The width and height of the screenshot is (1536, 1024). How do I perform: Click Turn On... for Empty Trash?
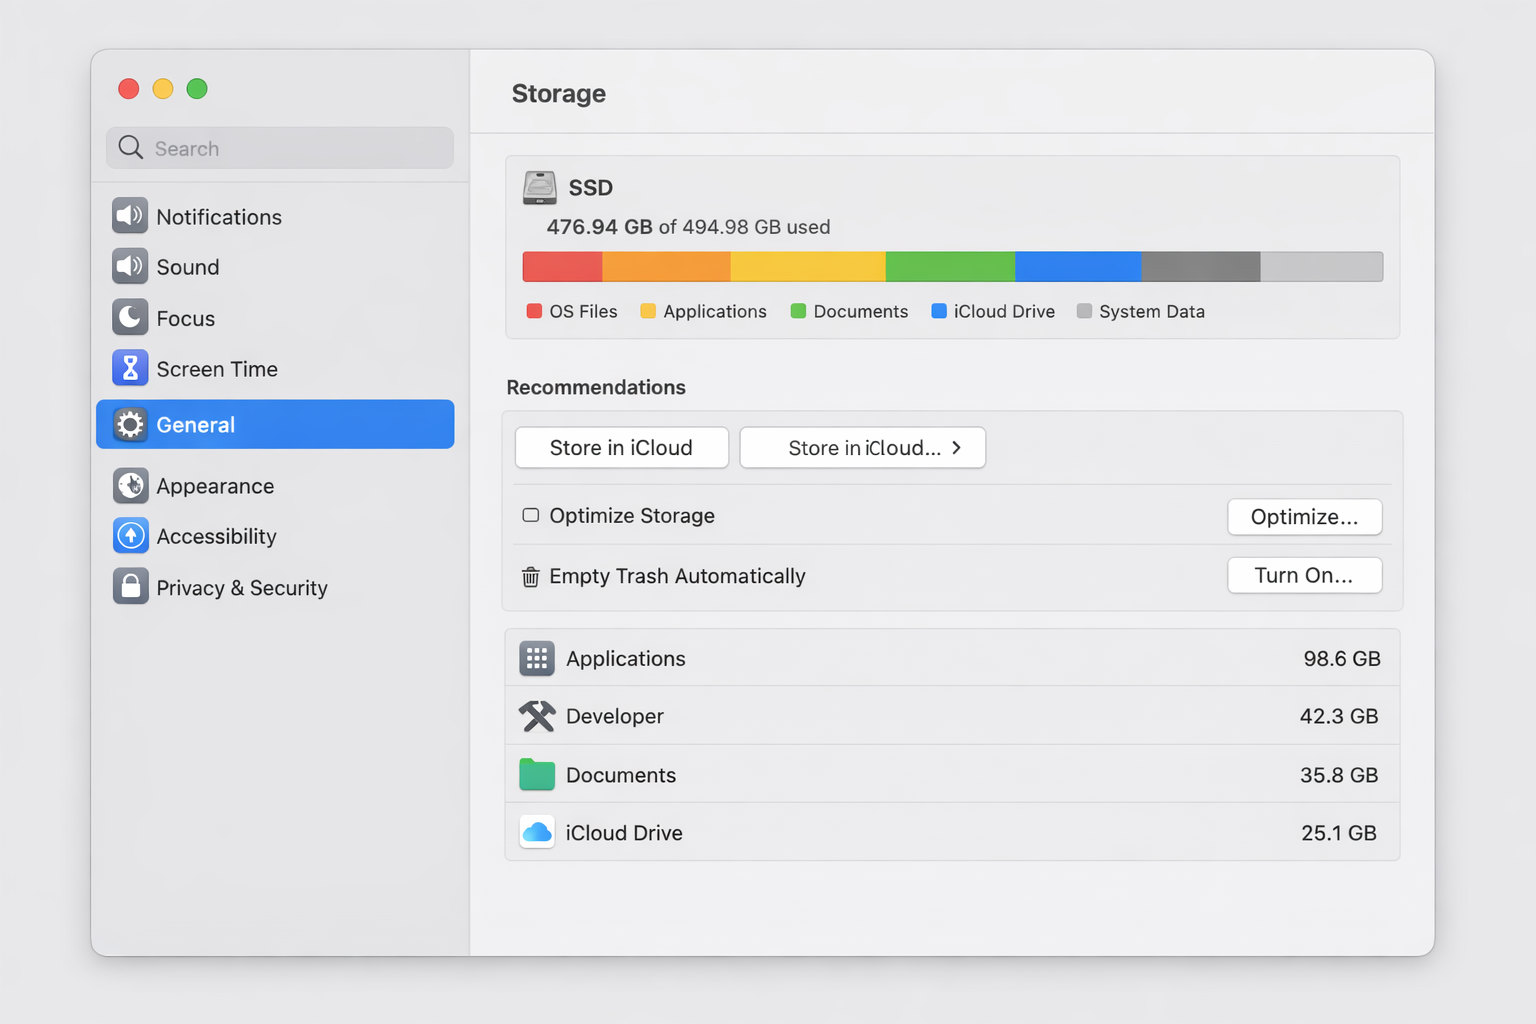coord(1304,575)
